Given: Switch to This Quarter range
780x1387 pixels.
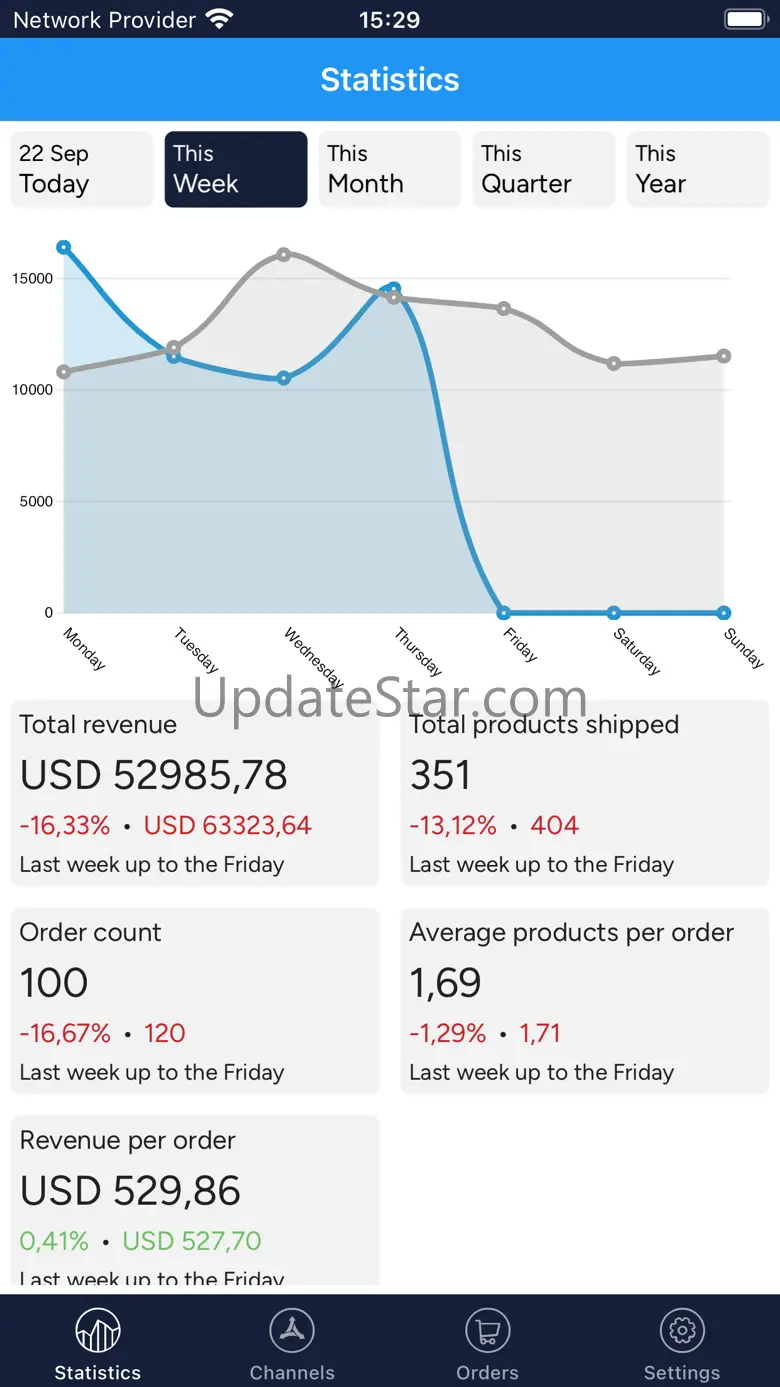Looking at the screenshot, I should pyautogui.click(x=544, y=169).
